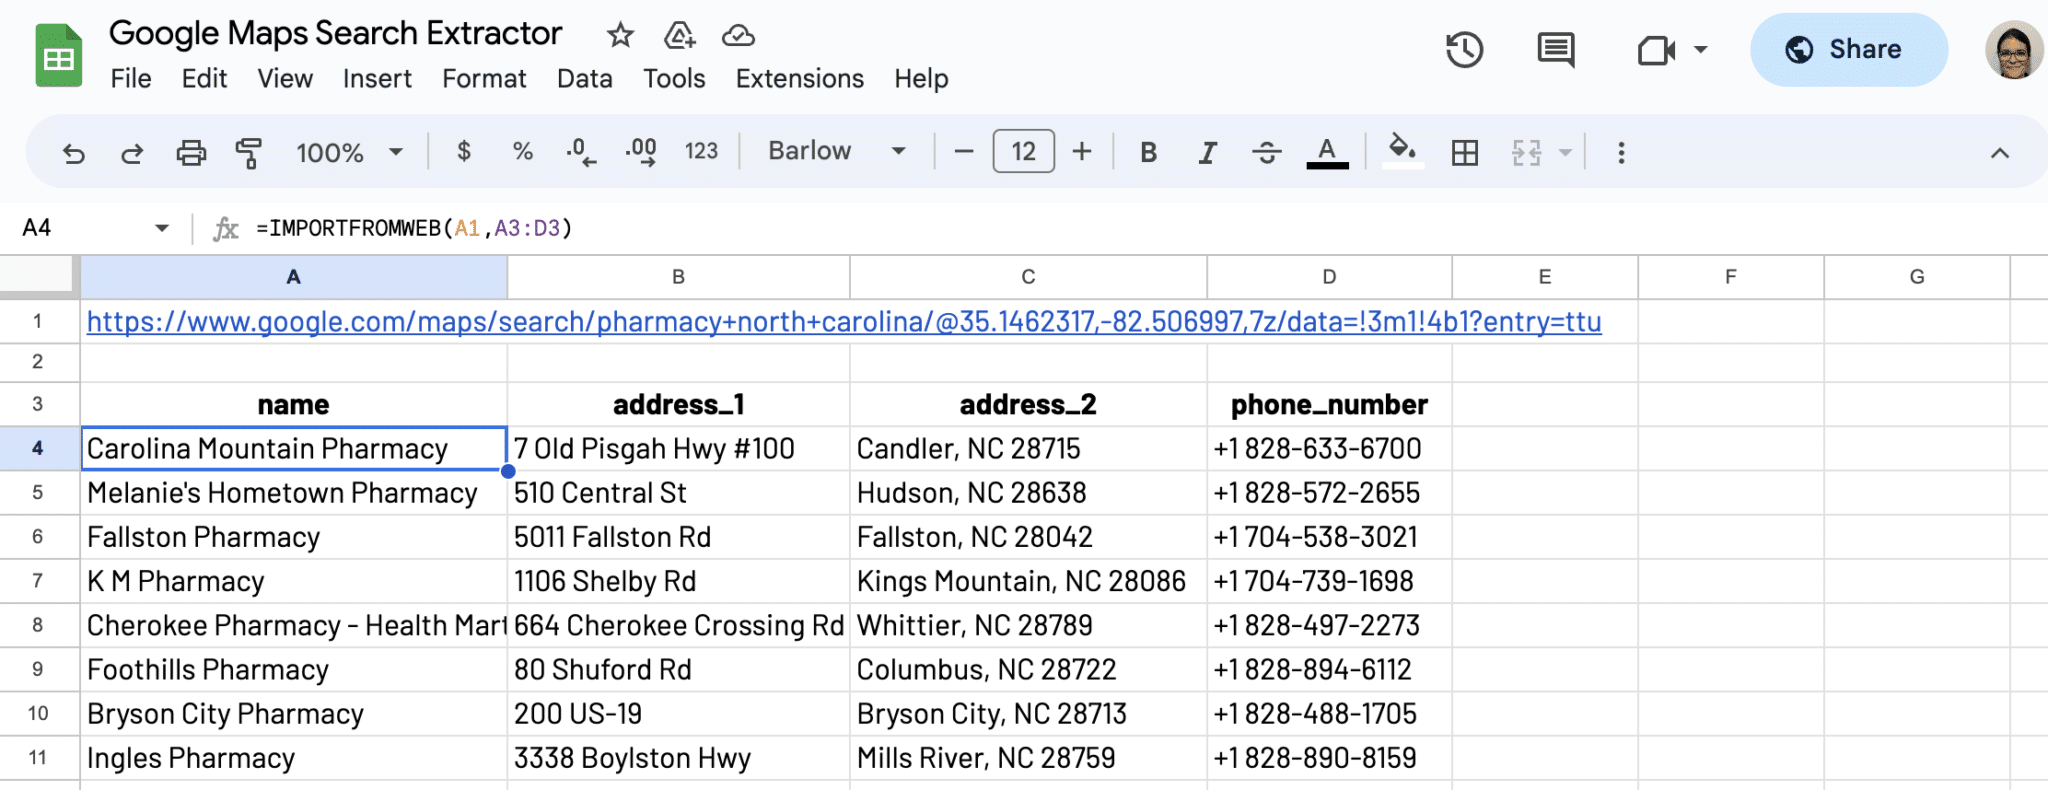Open the File menu

click(131, 78)
